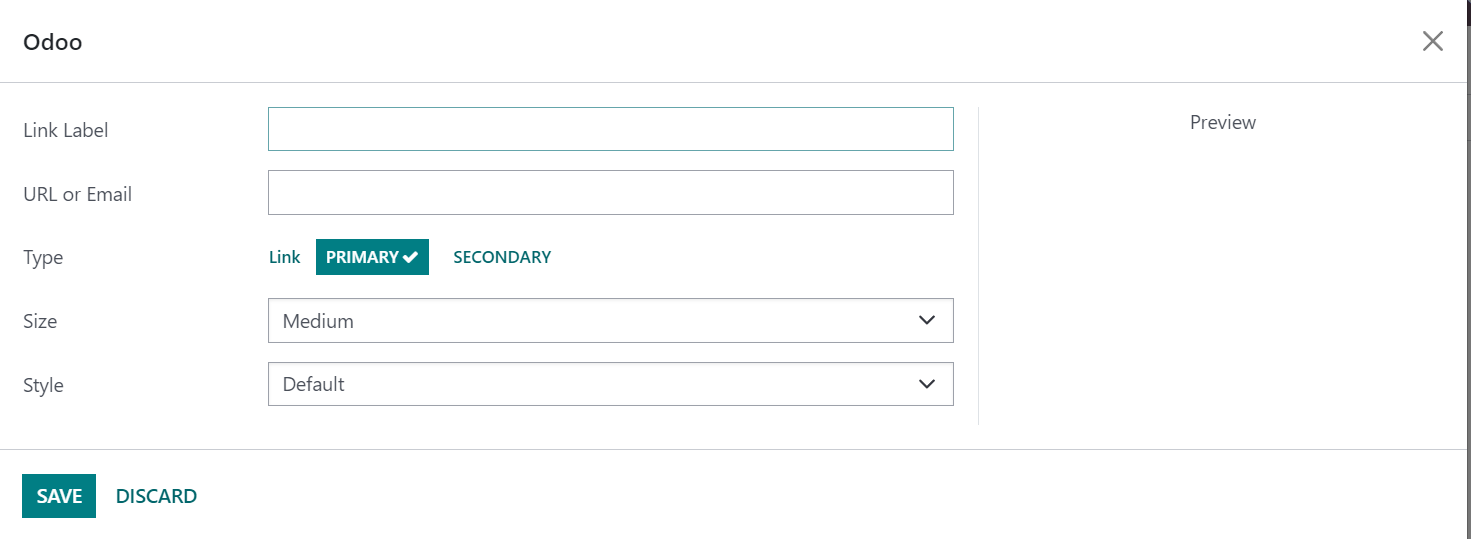Image resolution: width=1471 pixels, height=539 pixels.
Task: Focus the Link Label text field
Action: 610,129
